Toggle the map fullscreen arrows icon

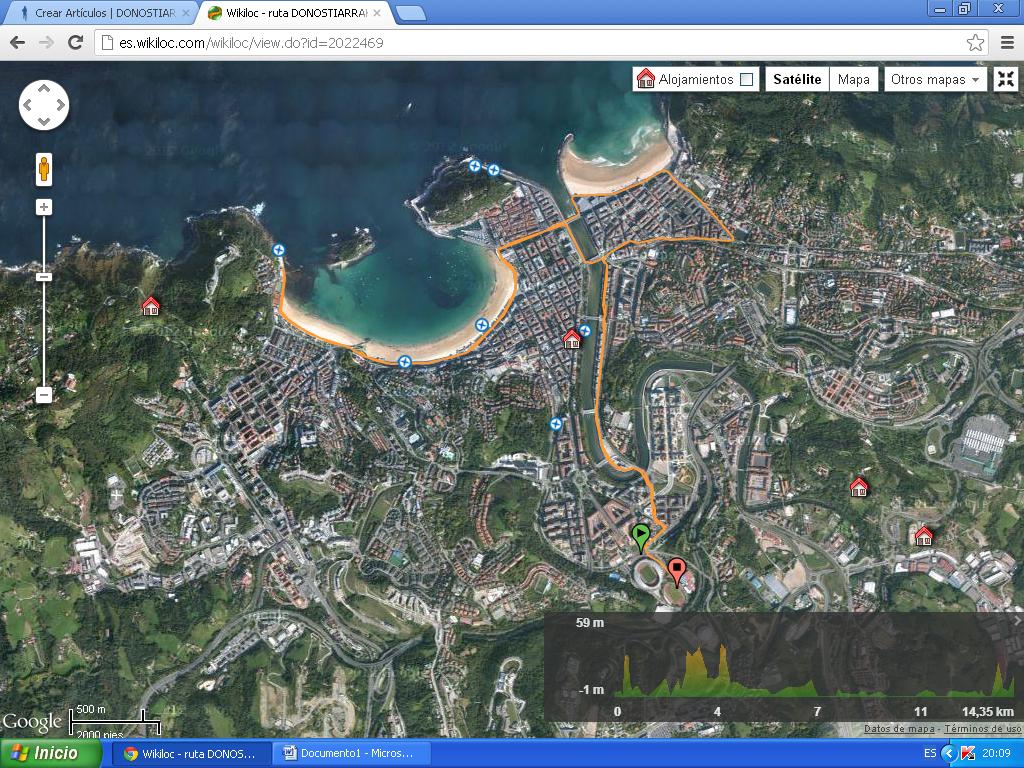[x=1006, y=79]
